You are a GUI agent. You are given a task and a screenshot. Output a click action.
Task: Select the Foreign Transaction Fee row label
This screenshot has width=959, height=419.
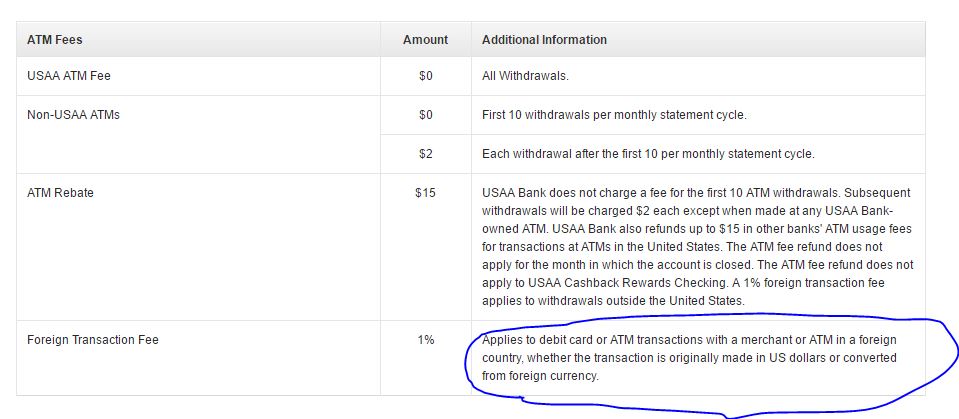click(93, 339)
